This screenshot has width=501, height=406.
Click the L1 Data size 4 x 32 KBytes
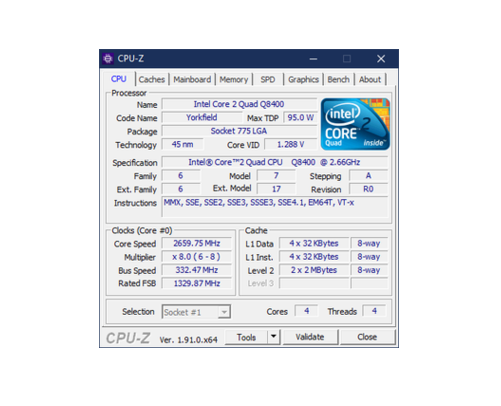[314, 243]
